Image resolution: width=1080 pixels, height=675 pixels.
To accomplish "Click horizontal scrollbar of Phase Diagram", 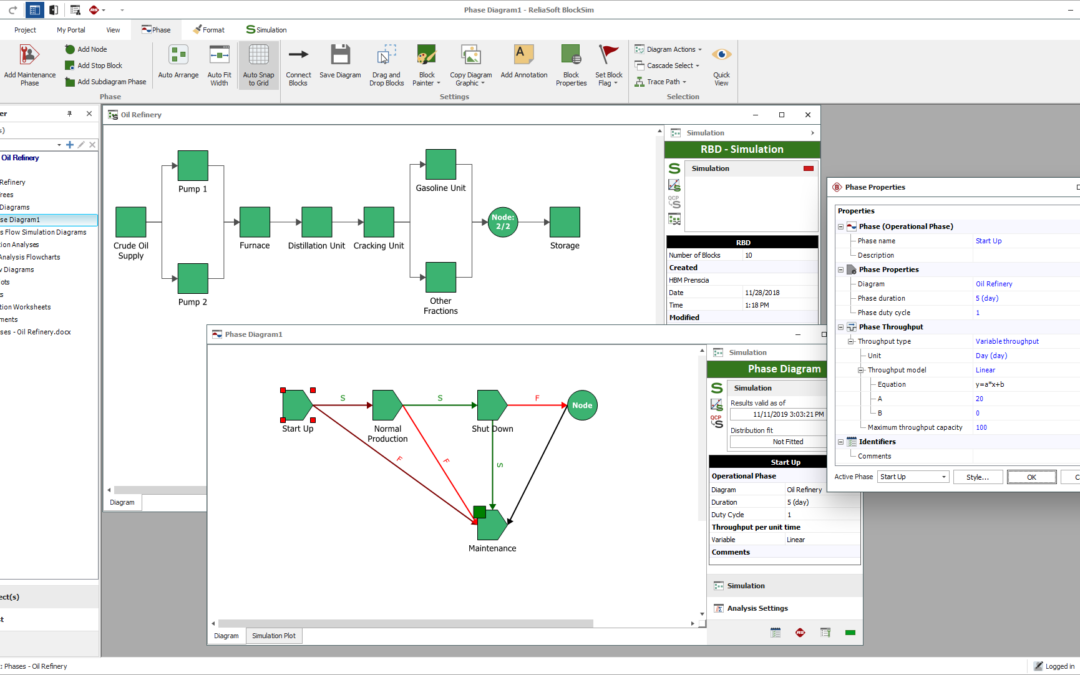I will point(406,623).
